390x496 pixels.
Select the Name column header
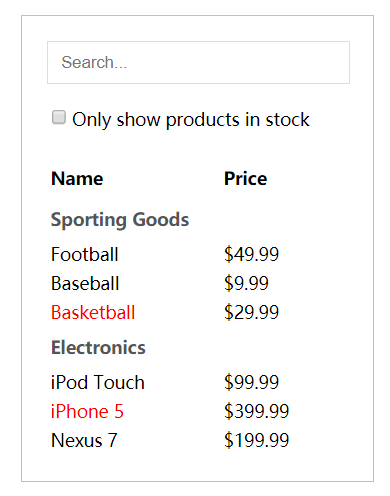pos(77,179)
